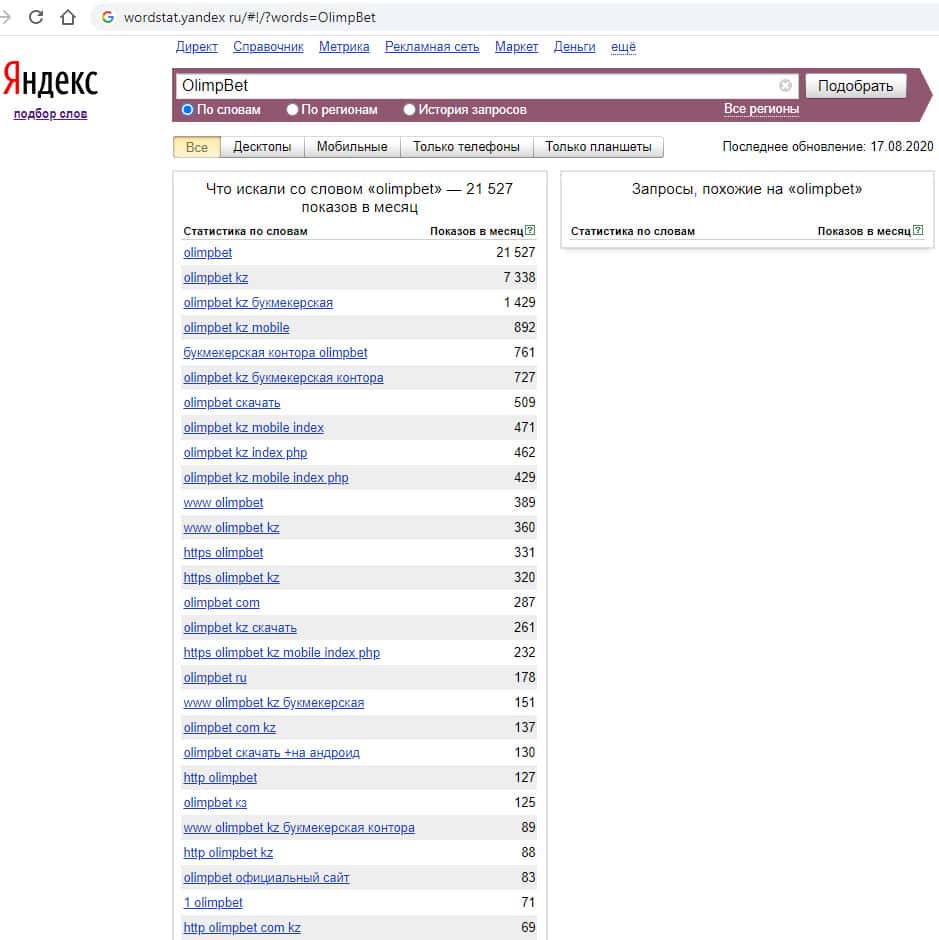The width and height of the screenshot is (939, 940).
Task: Open the Справочник link
Action: [x=268, y=47]
